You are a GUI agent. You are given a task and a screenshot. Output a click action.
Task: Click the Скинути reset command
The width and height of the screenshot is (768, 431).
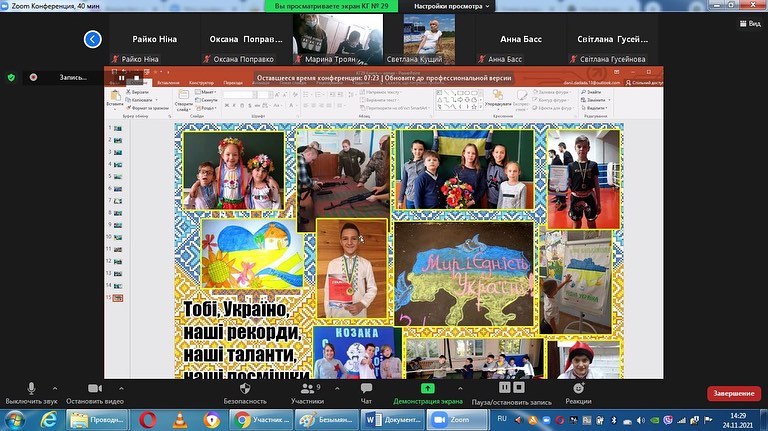206,100
